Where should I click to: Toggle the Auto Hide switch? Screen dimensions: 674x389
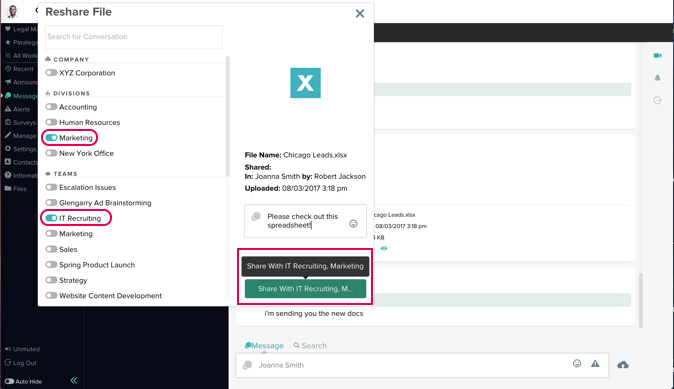coord(9,381)
